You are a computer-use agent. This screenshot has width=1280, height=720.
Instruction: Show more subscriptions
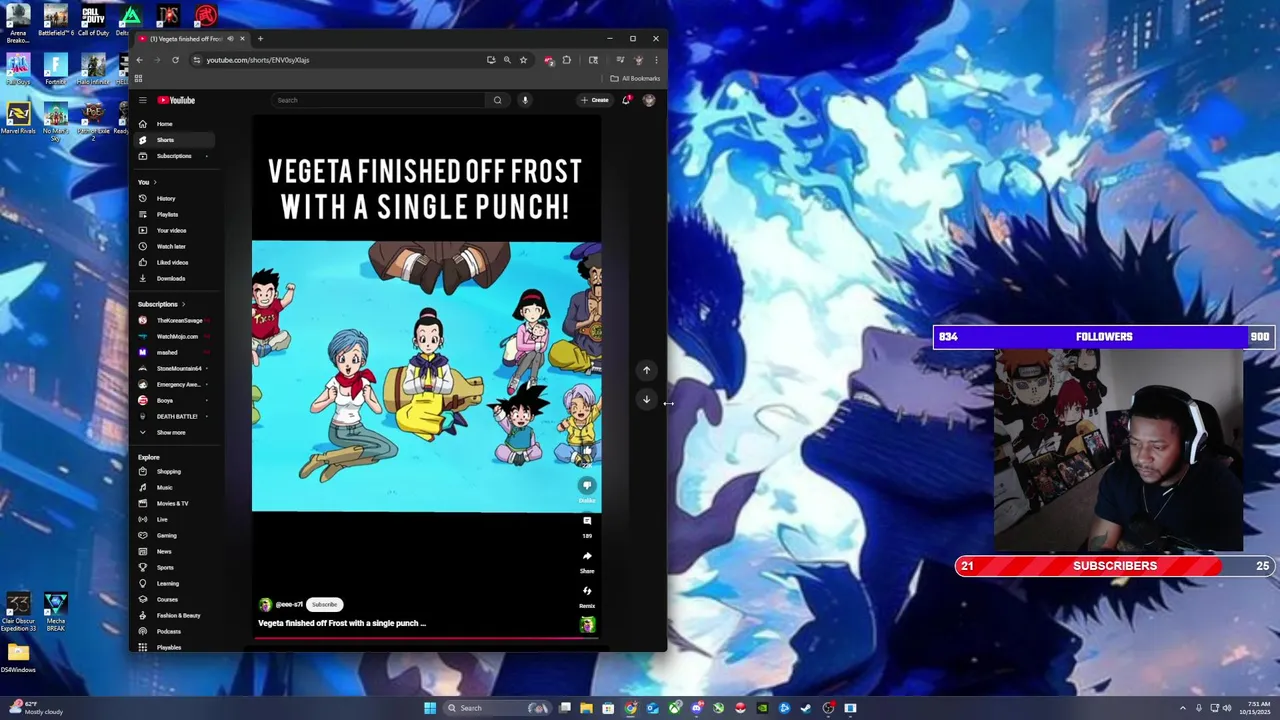pos(174,432)
